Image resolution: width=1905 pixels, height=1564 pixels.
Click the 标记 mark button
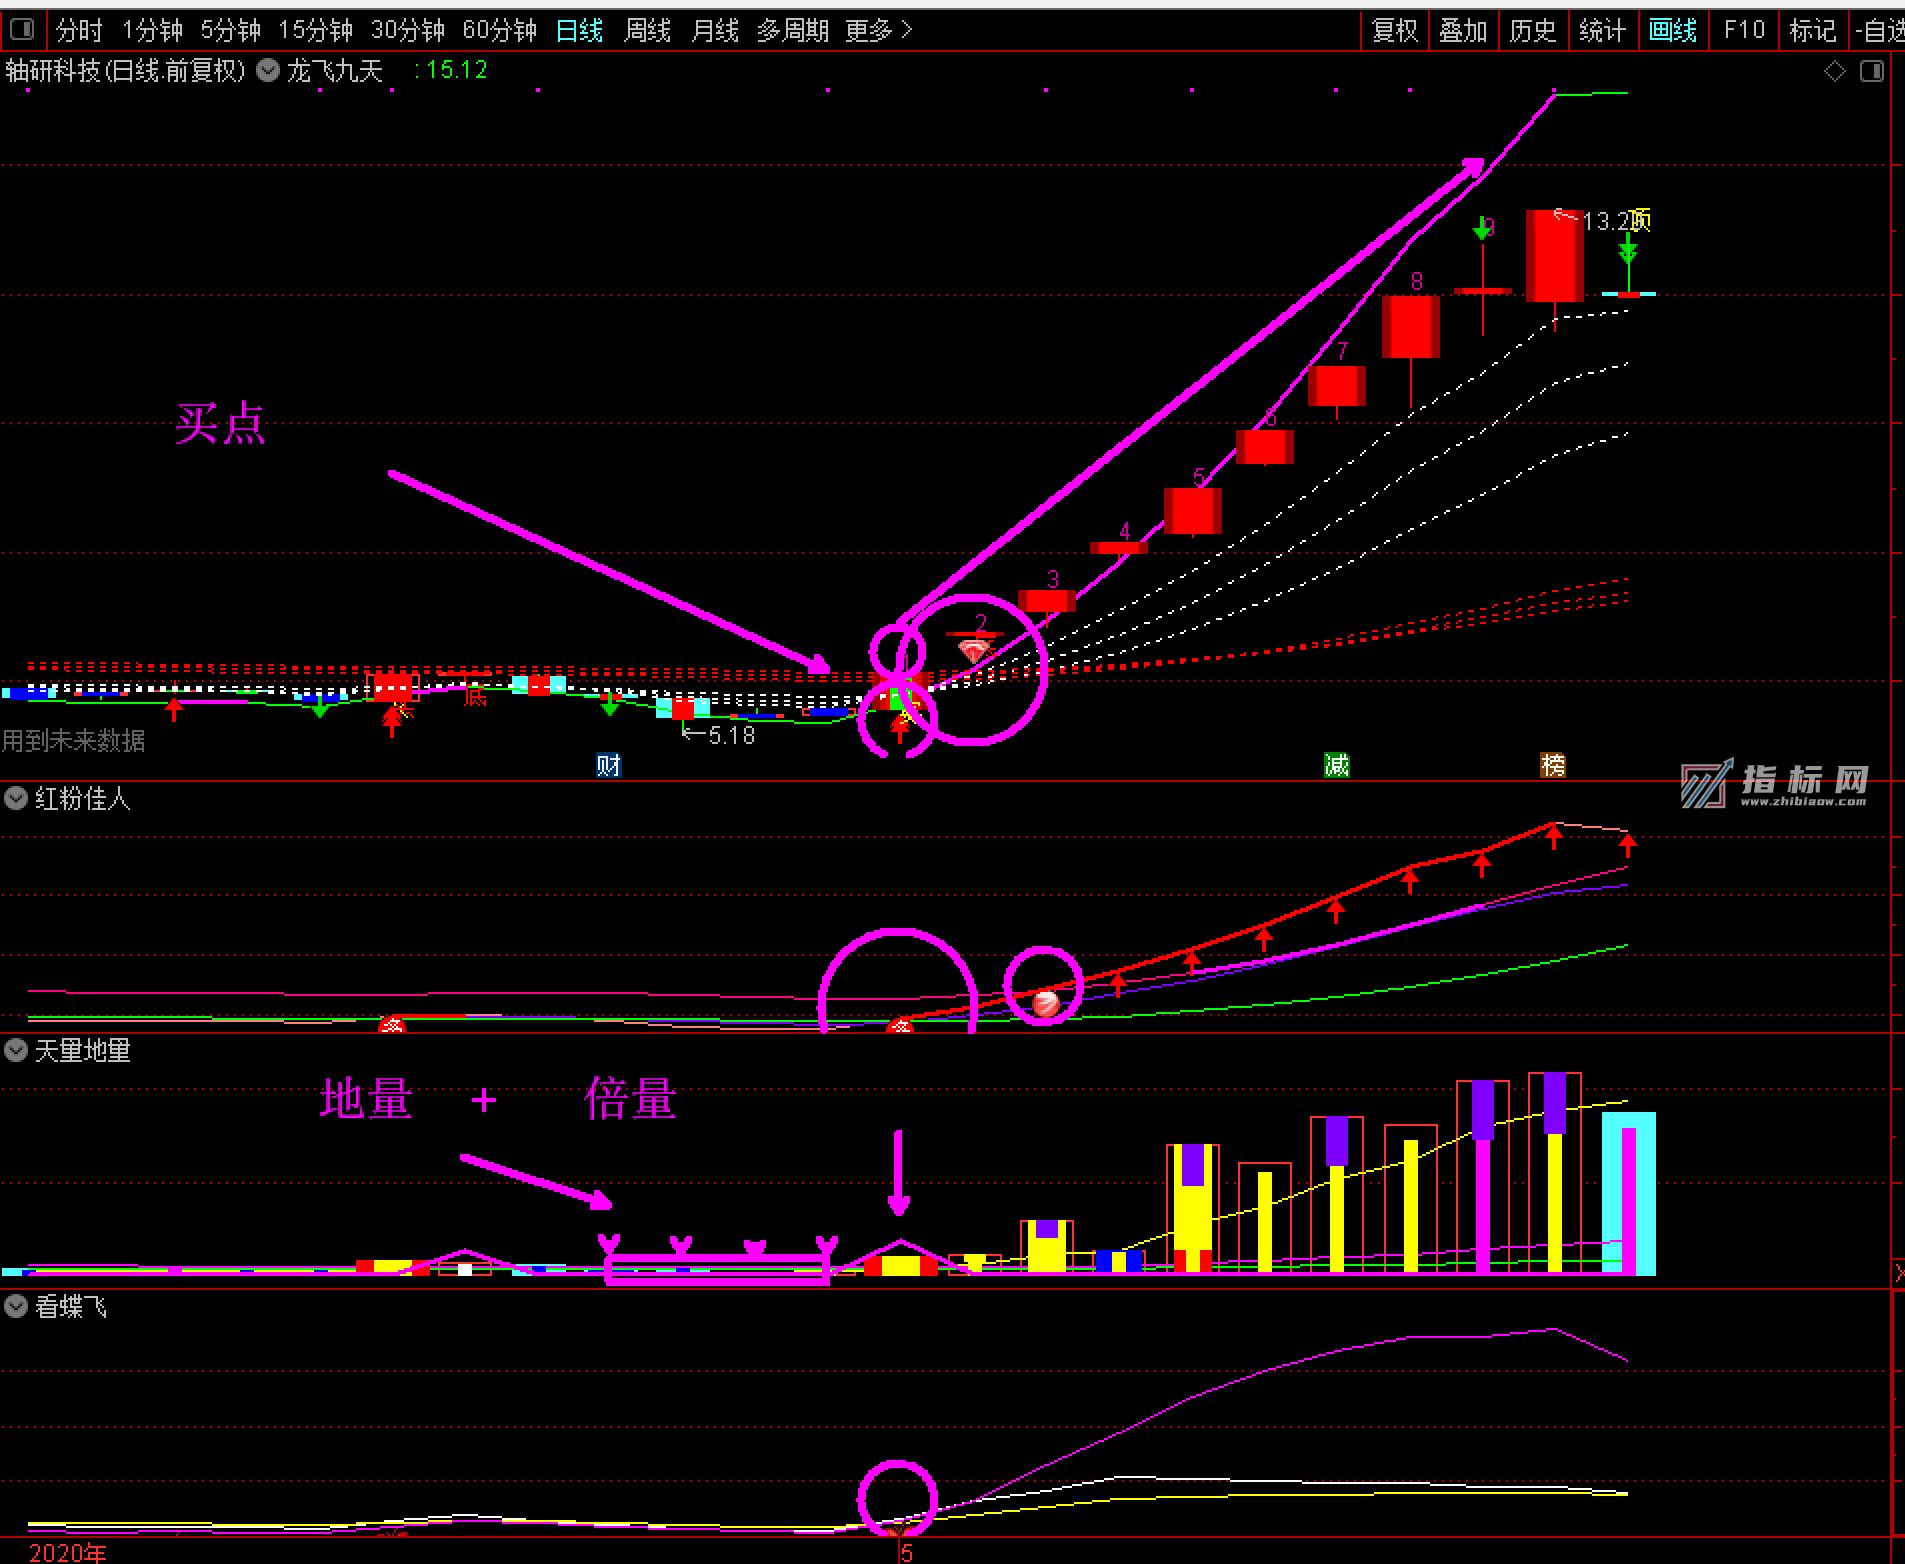pos(1813,31)
